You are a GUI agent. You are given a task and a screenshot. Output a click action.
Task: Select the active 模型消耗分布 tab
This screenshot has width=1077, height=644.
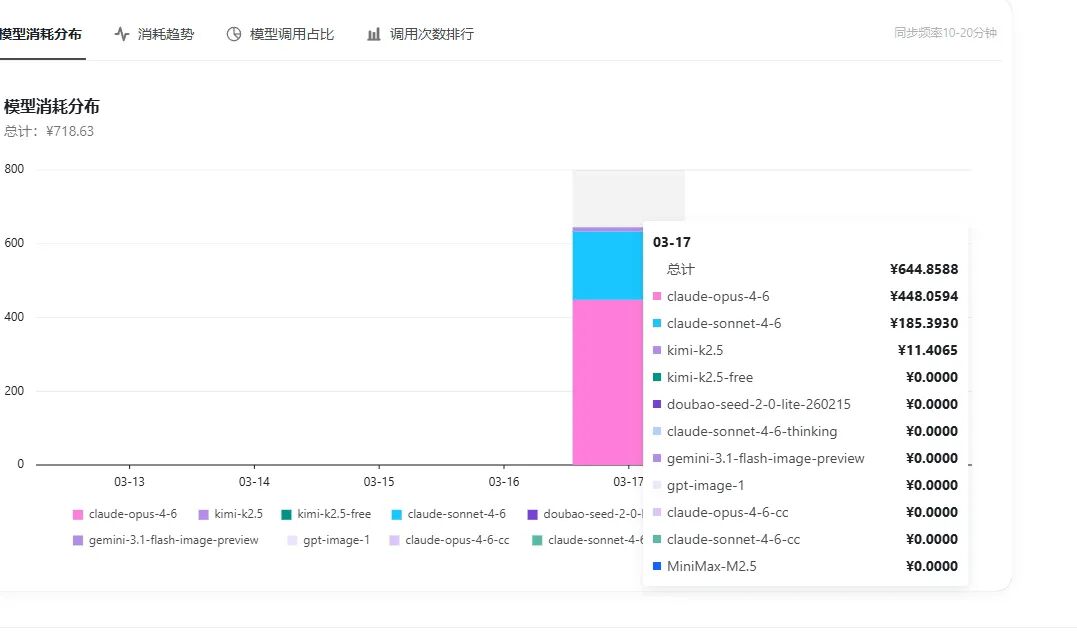[38, 32]
